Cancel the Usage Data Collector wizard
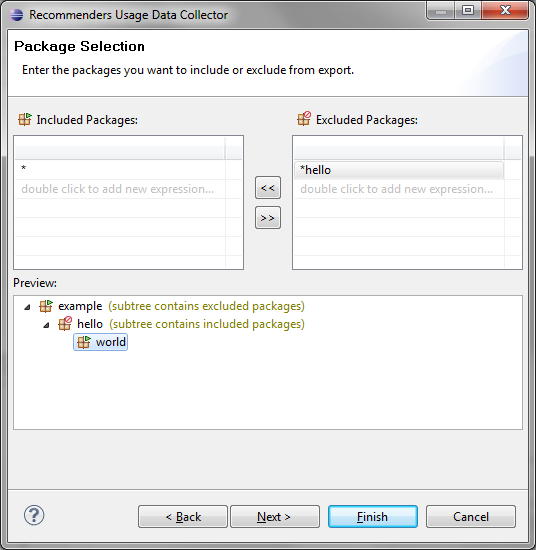Screen dimensions: 536x550 point(471,516)
